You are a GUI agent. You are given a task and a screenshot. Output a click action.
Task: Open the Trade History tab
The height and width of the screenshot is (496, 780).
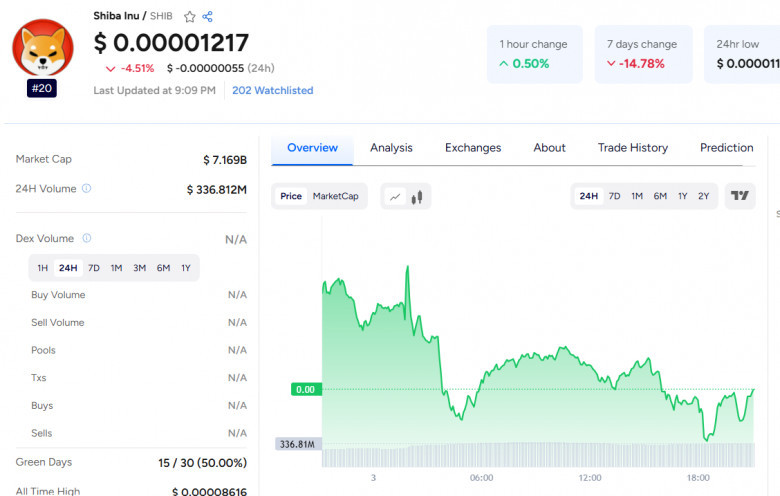(633, 148)
